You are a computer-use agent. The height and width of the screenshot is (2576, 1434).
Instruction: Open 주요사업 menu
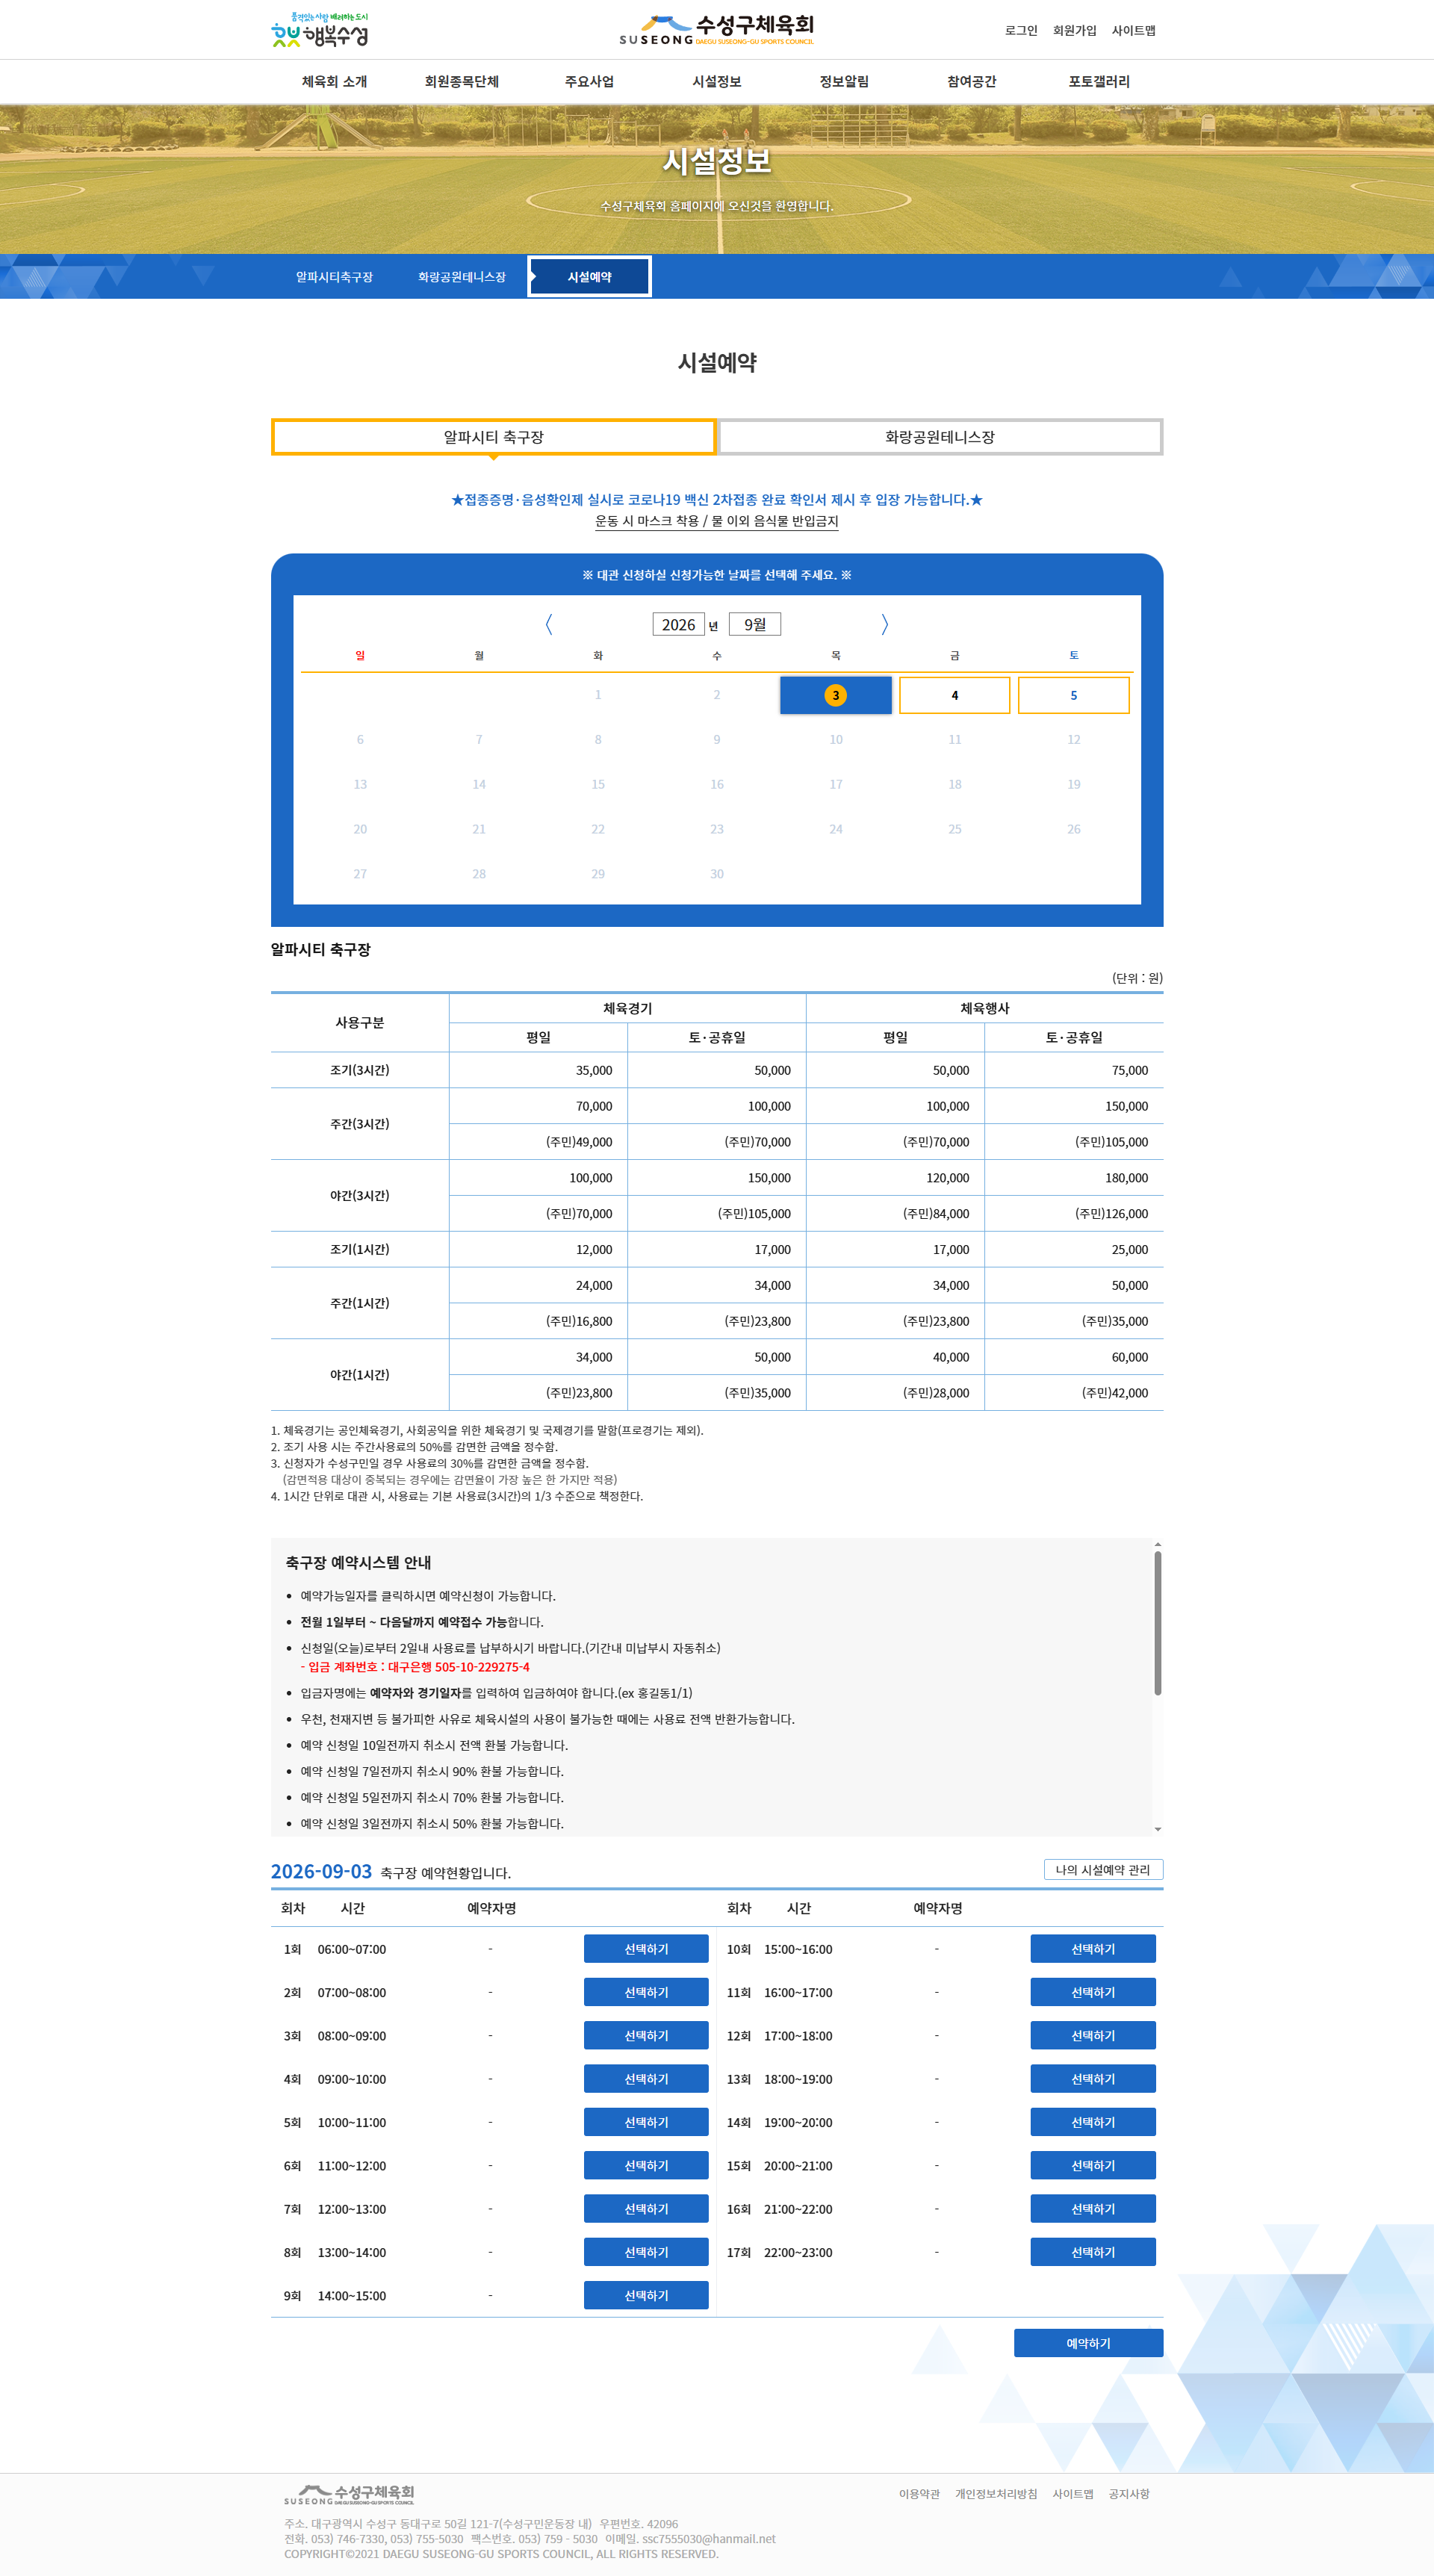tap(589, 82)
